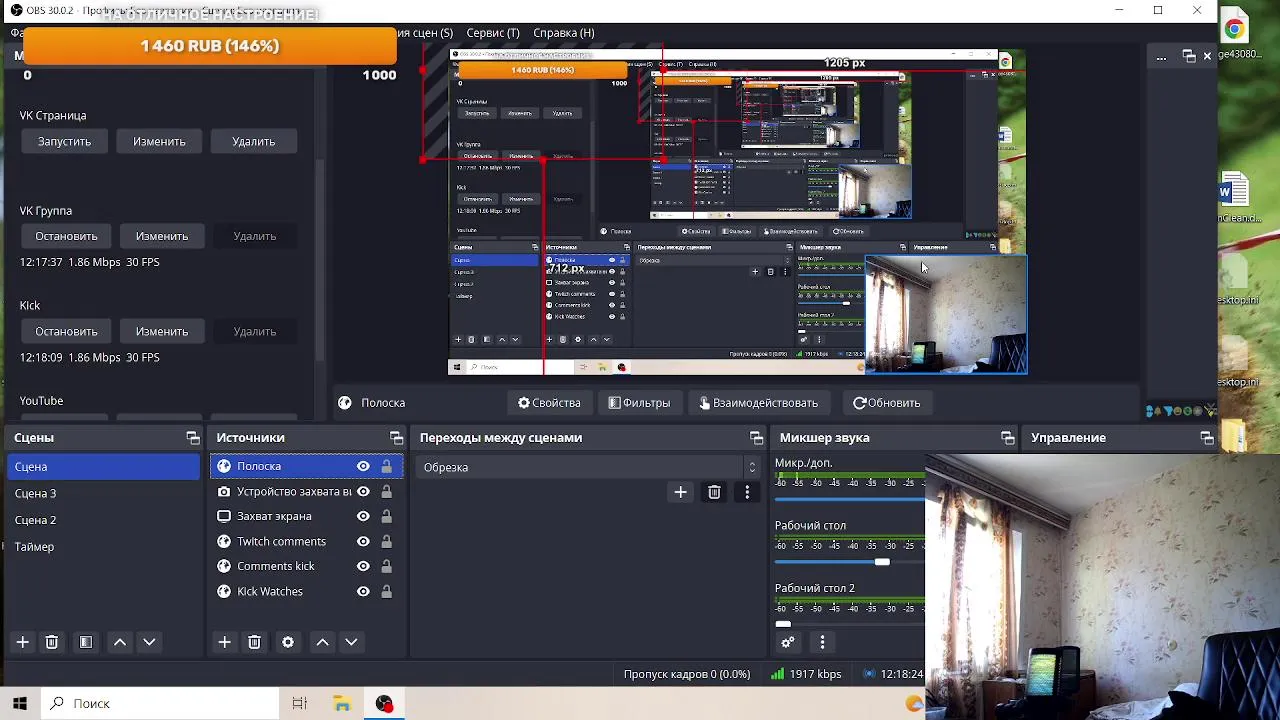Select the highlighted Сцена scene

104,466
